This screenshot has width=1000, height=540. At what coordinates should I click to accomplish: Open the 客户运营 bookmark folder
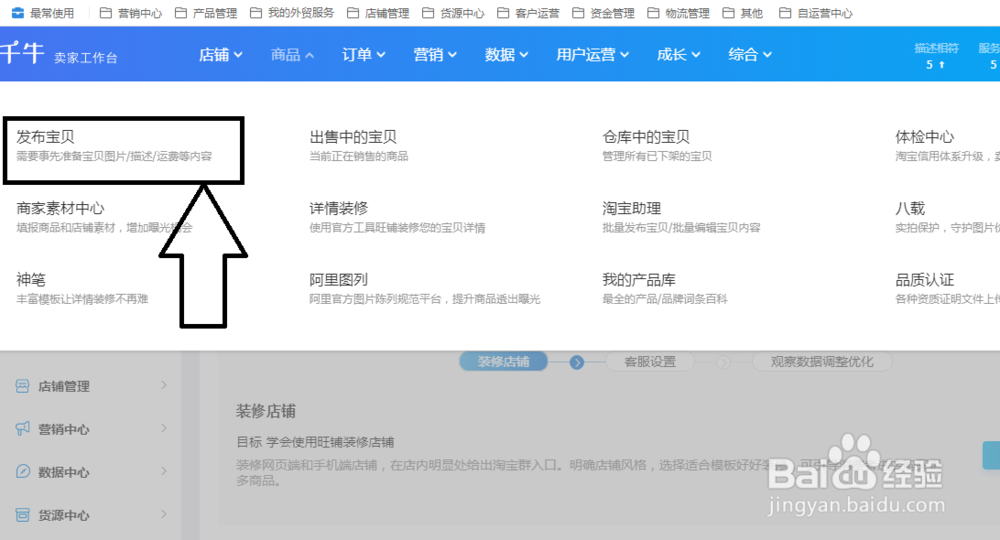[528, 13]
